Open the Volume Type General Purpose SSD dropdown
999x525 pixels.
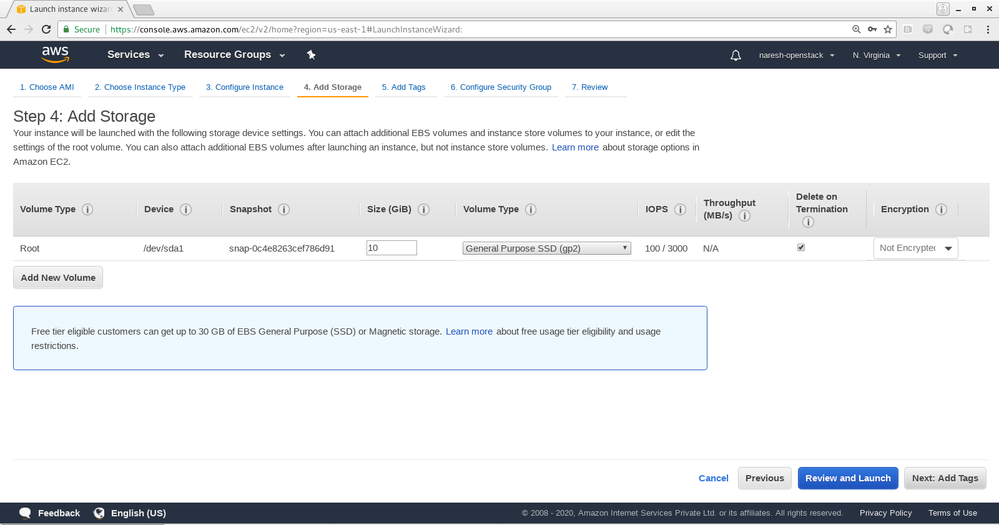tap(546, 248)
